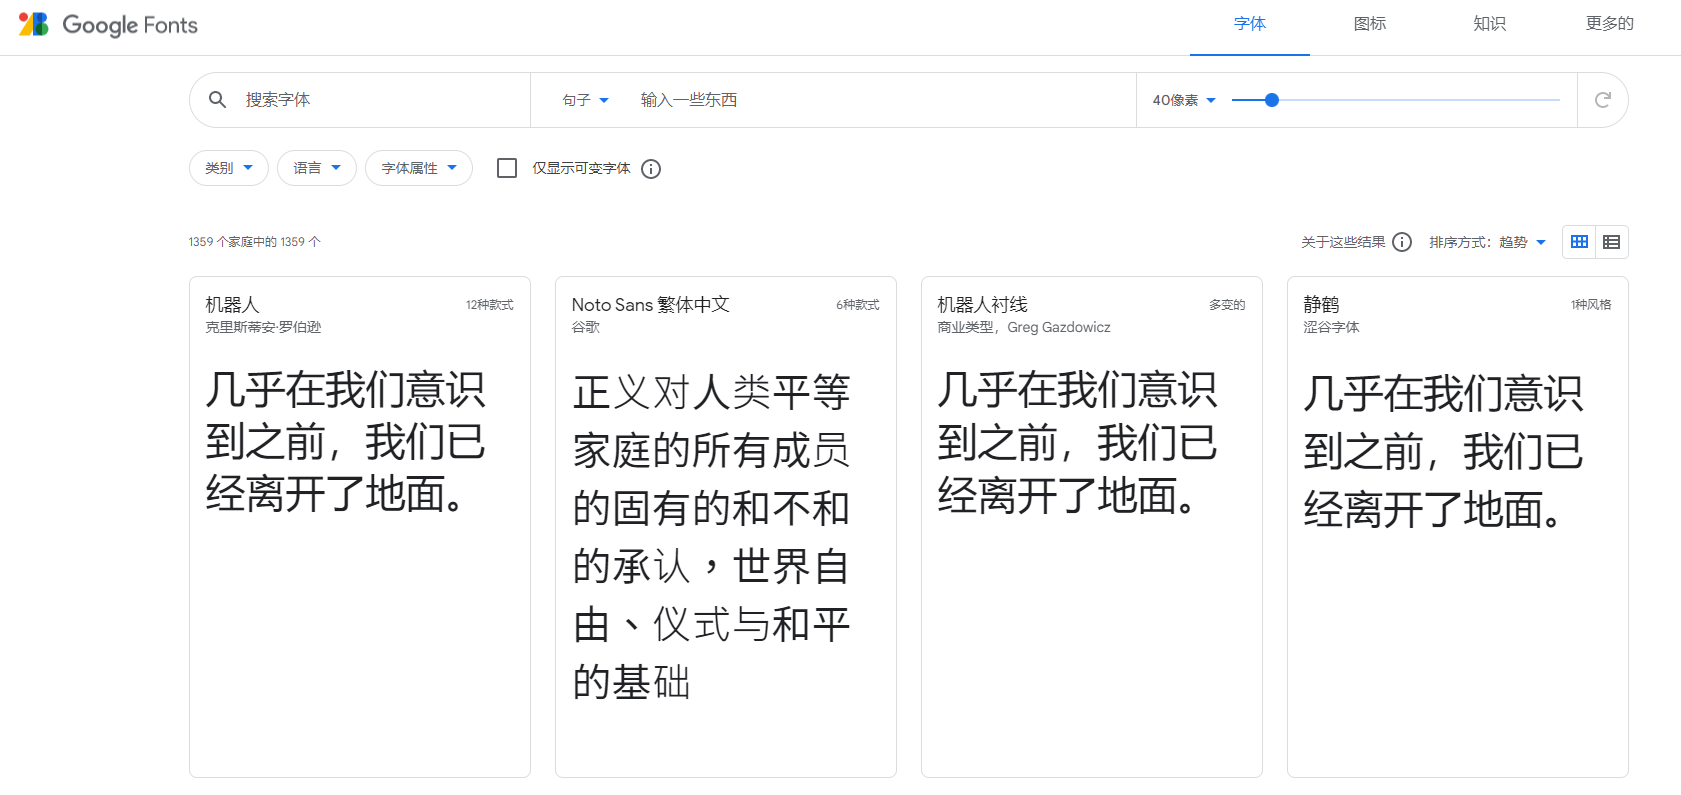1681x795 pixels.
Task: Click designer name 克里斯蒂安·罗伯逊
Action: tap(264, 327)
